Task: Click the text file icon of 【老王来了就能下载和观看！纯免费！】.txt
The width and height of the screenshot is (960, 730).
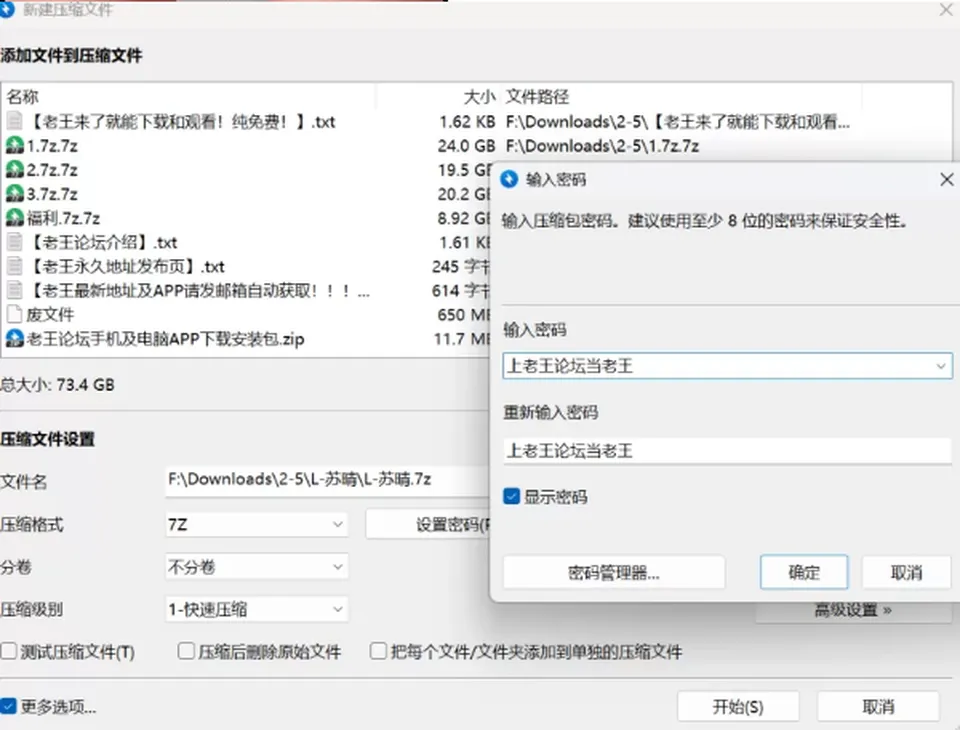Action: pyautogui.click(x=14, y=121)
